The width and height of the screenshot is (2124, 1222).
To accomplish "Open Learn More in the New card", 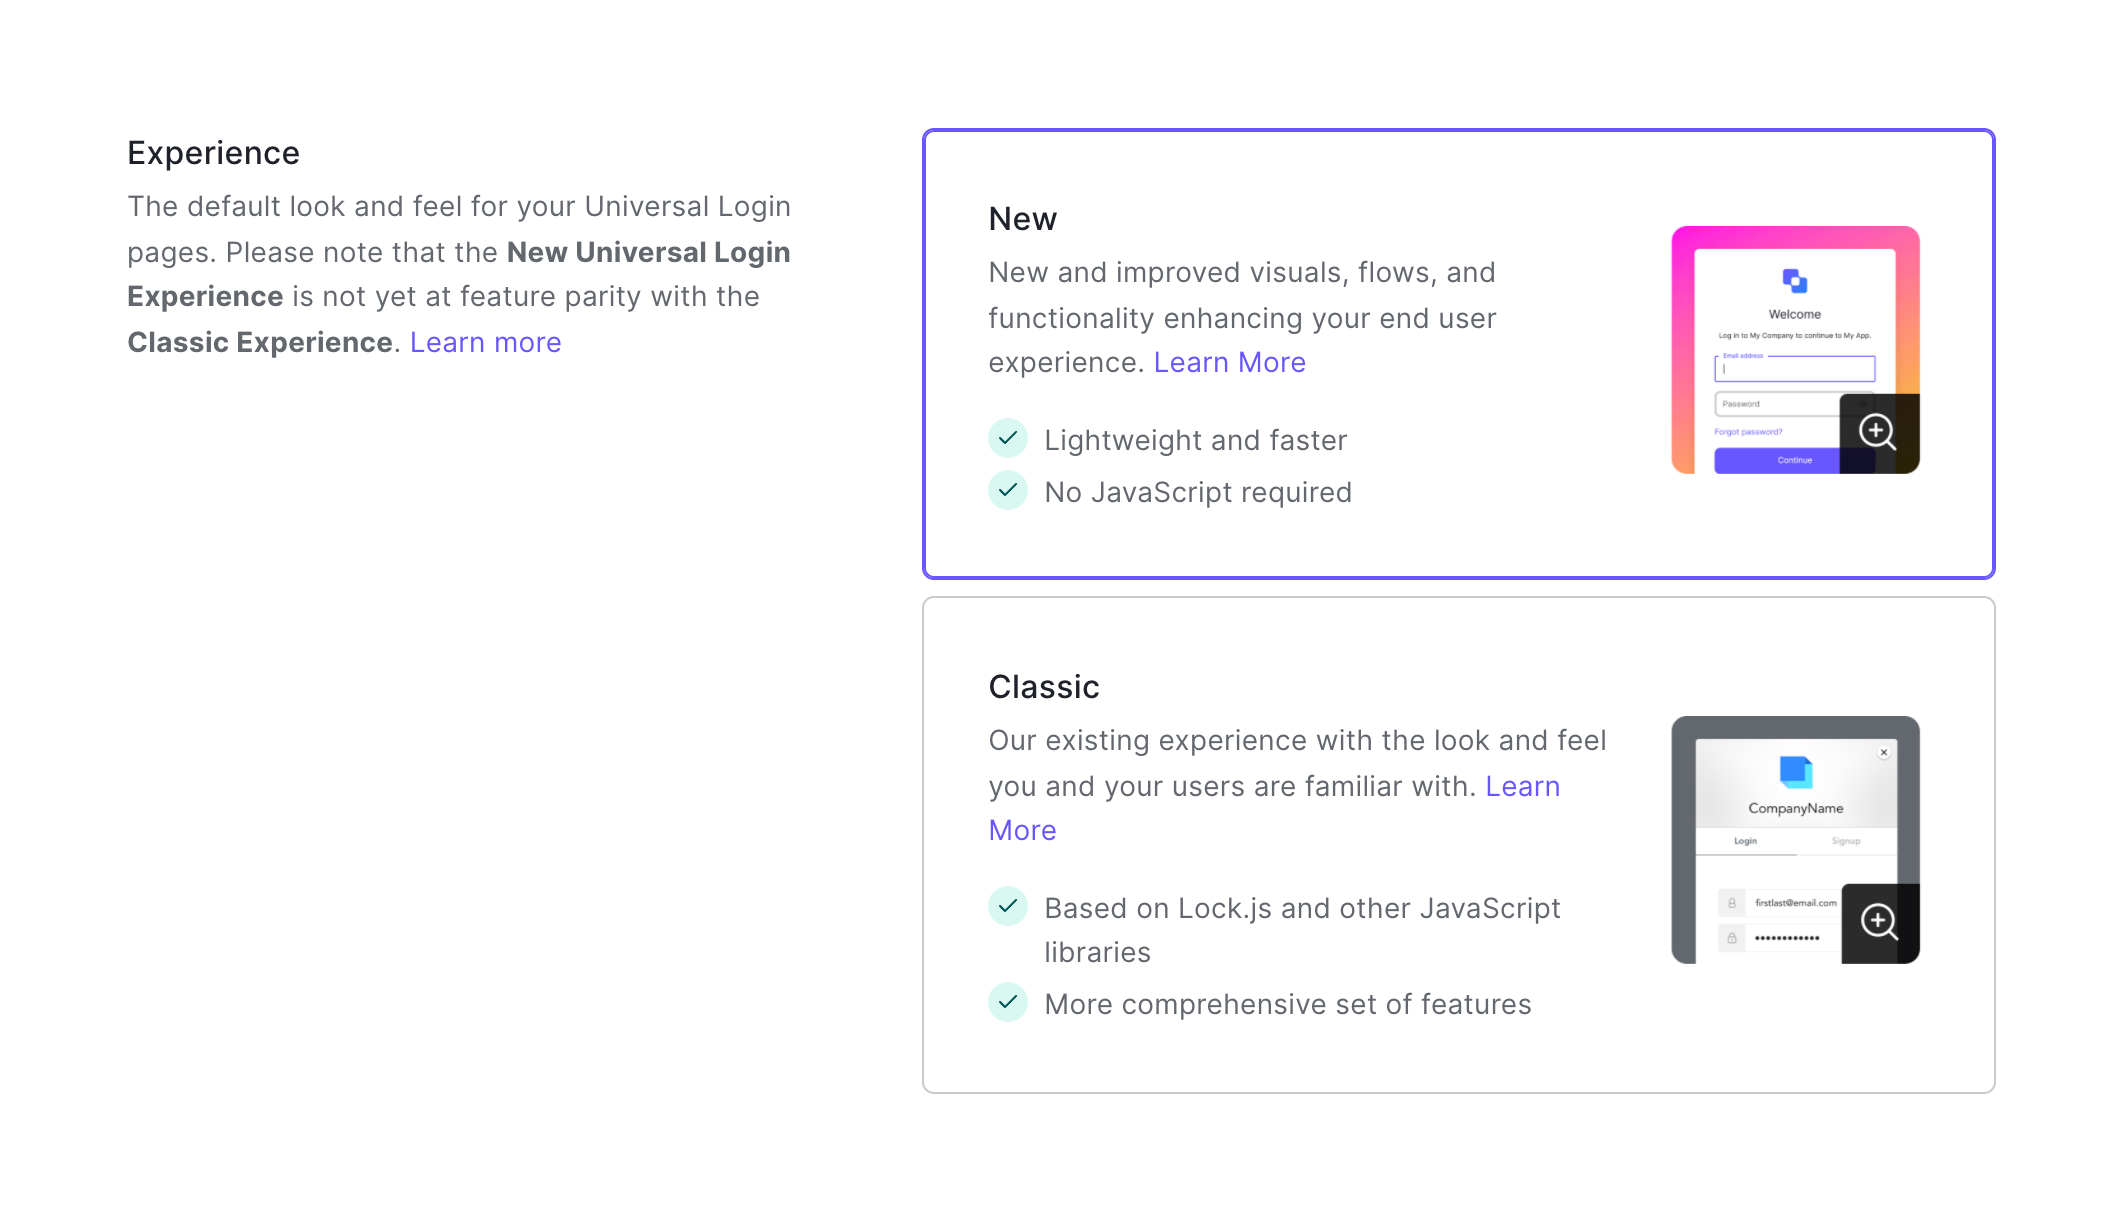I will click(x=1230, y=362).
